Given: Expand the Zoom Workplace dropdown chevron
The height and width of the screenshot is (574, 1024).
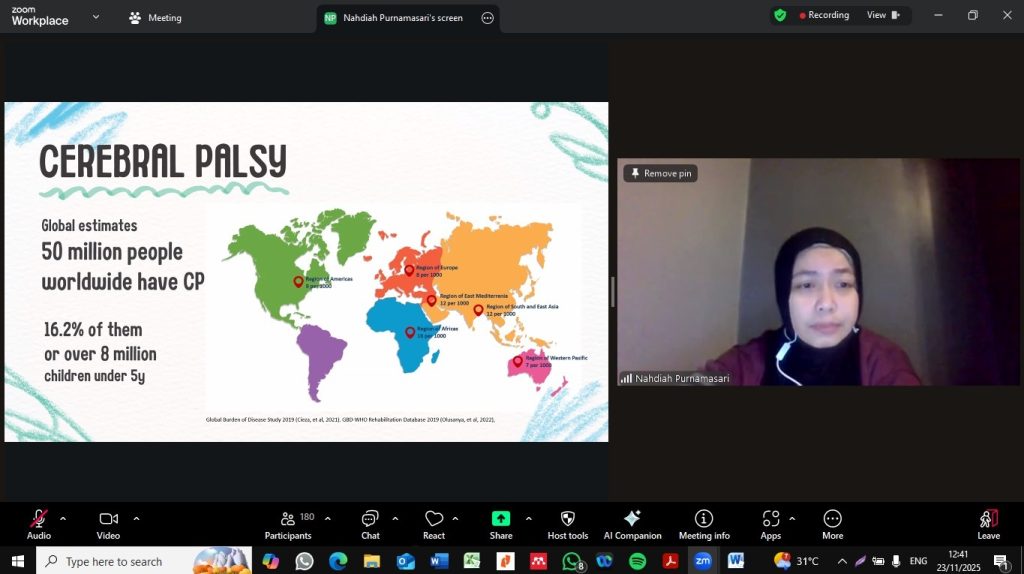Looking at the screenshot, I should click(x=95, y=17).
